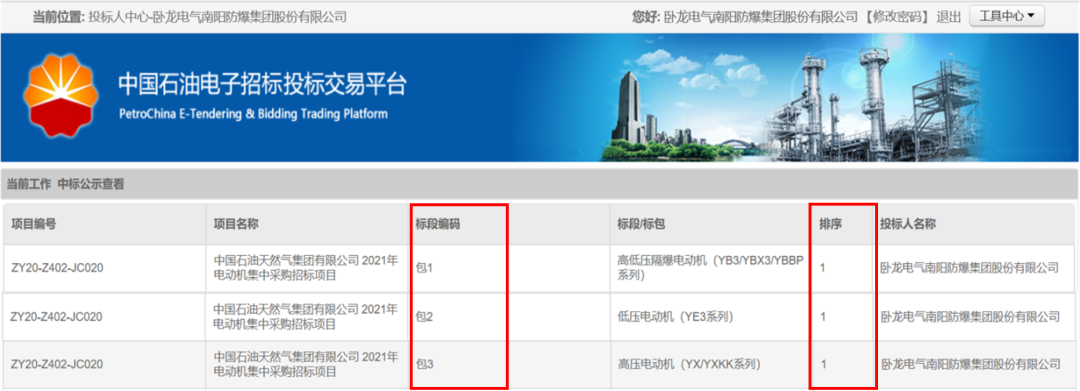Select project number cell in 包1 row
This screenshot has height=391, width=1080.
click(57, 268)
